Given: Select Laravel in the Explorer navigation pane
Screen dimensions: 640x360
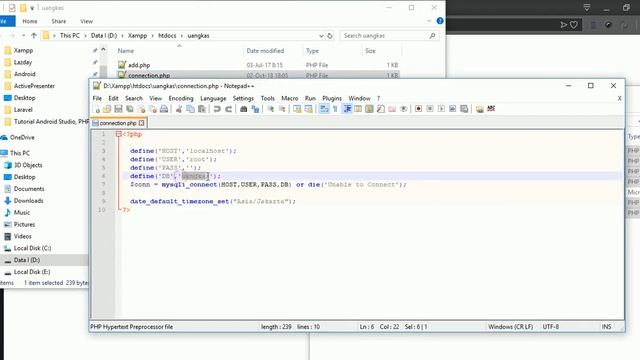Looking at the screenshot, I should point(23,110).
